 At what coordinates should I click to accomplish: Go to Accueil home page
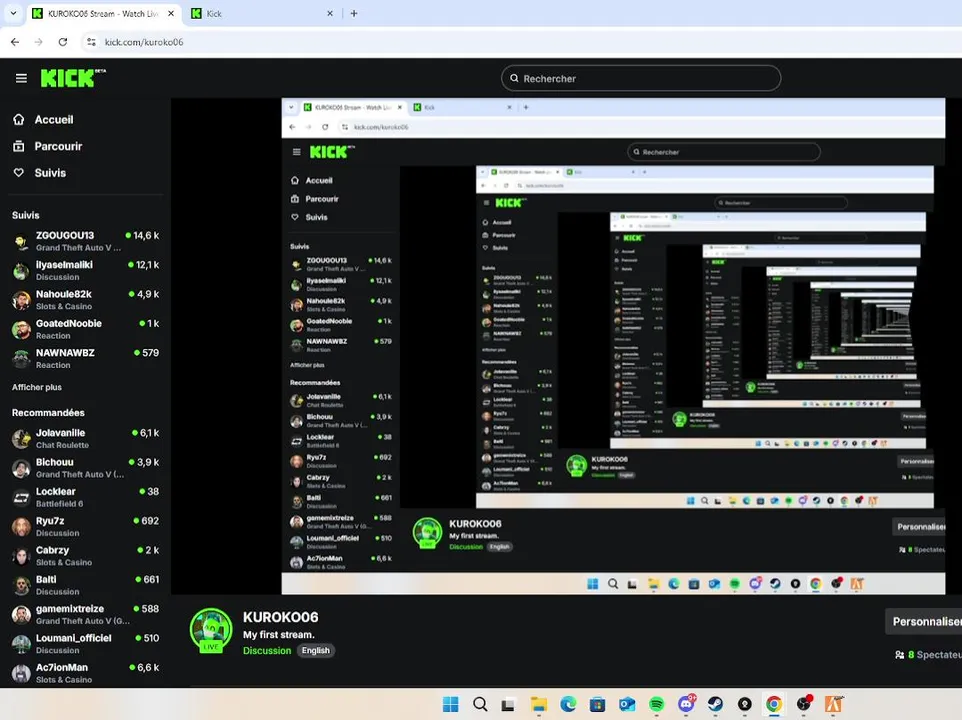[x=53, y=120]
